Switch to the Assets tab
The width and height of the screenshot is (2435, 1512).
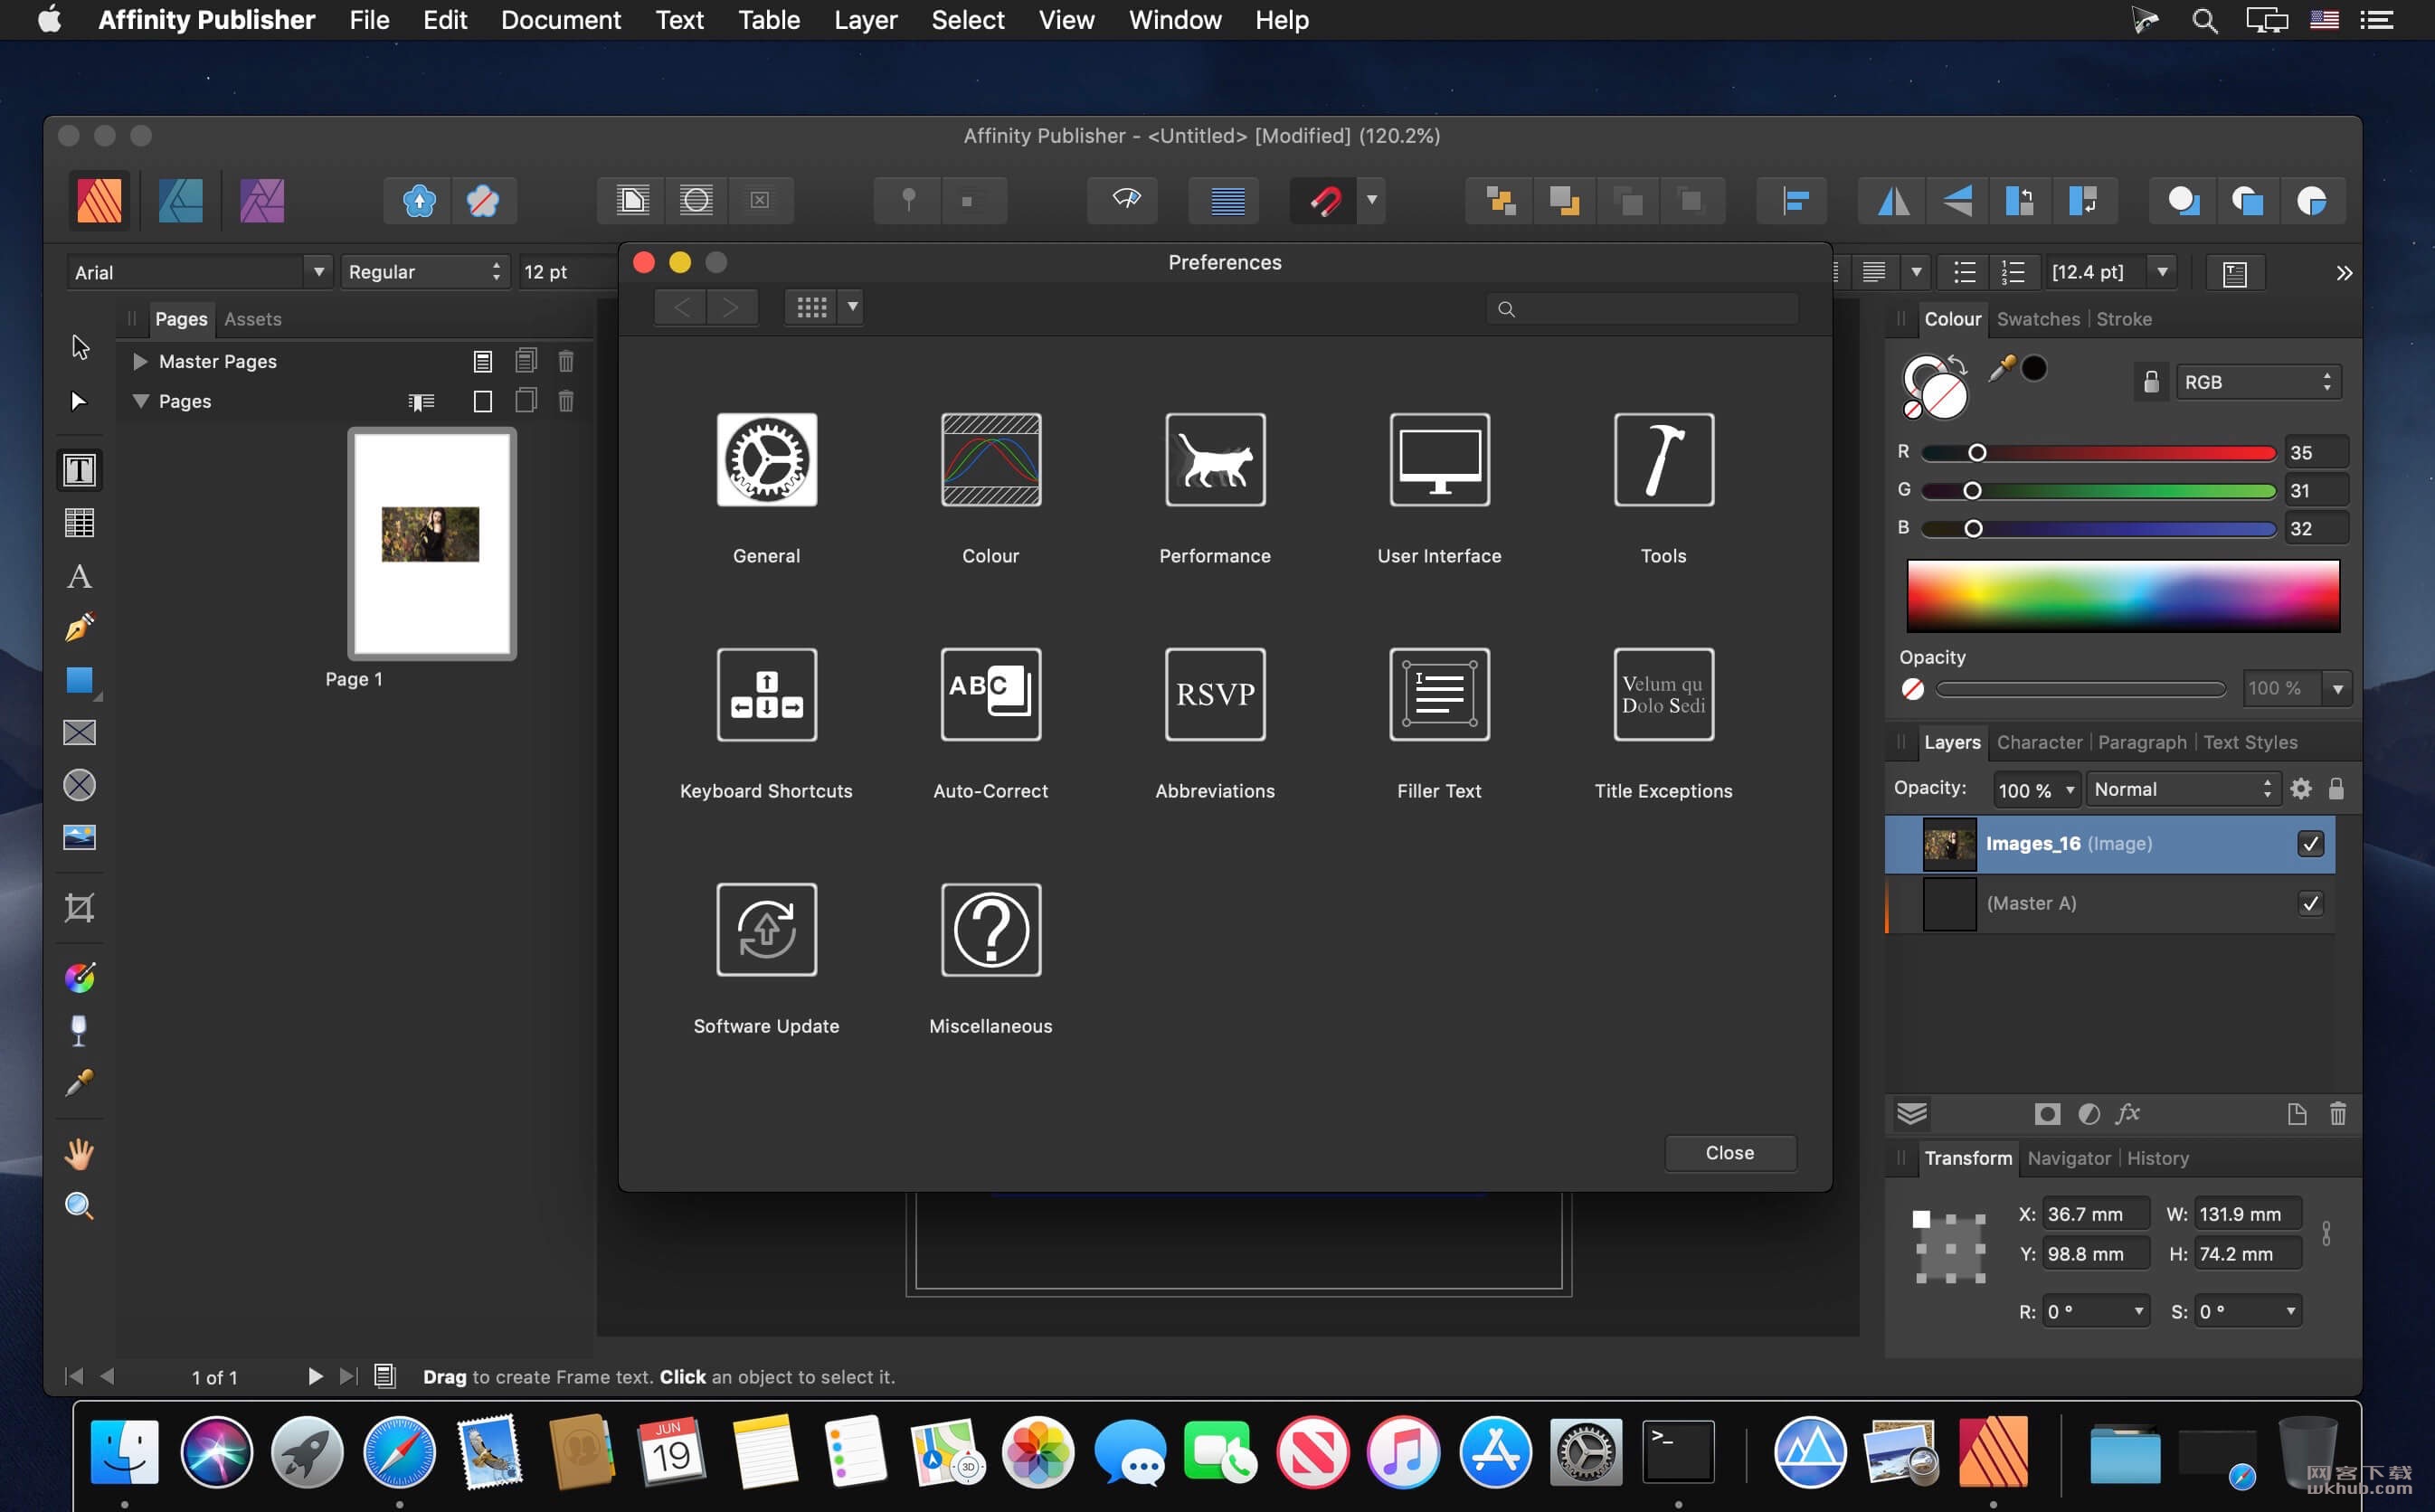pyautogui.click(x=252, y=319)
